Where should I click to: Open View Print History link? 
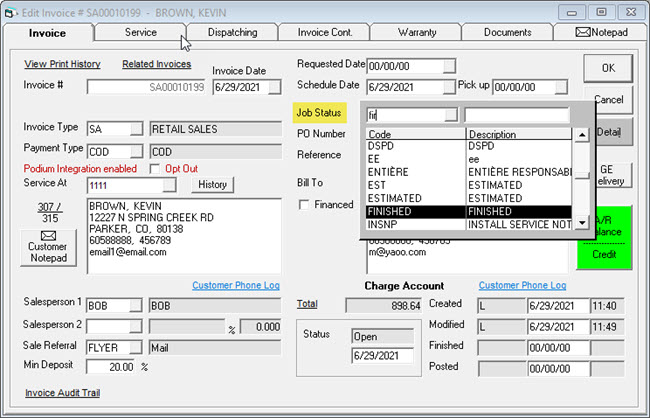click(x=62, y=64)
